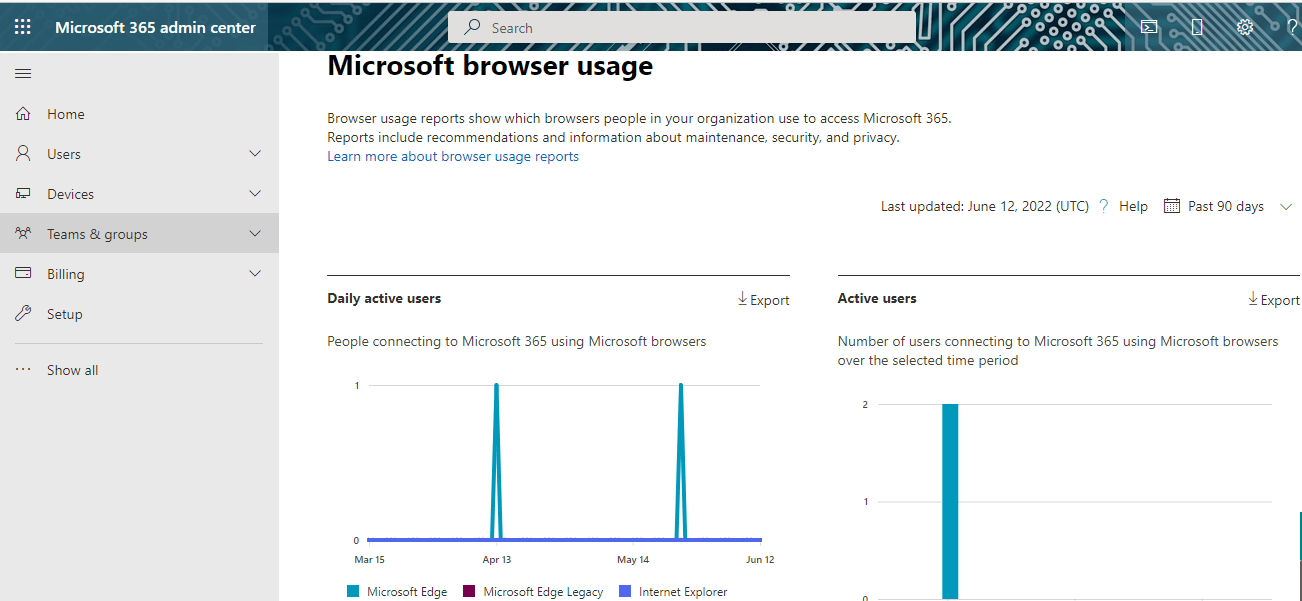Export the Active users report
This screenshot has width=1302, height=601.
coord(1274,300)
